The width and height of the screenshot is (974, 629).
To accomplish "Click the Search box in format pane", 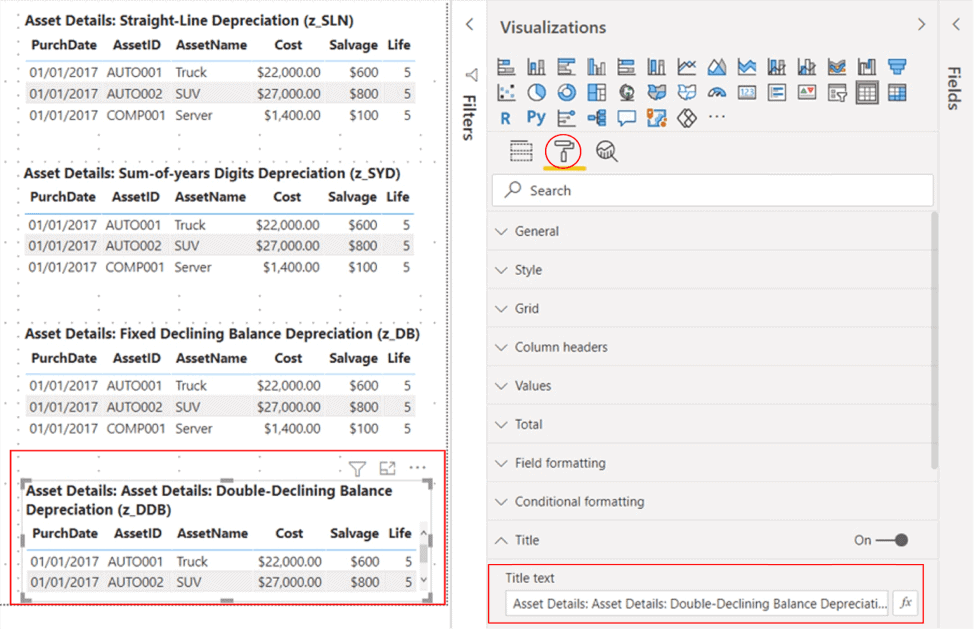I will point(712,190).
